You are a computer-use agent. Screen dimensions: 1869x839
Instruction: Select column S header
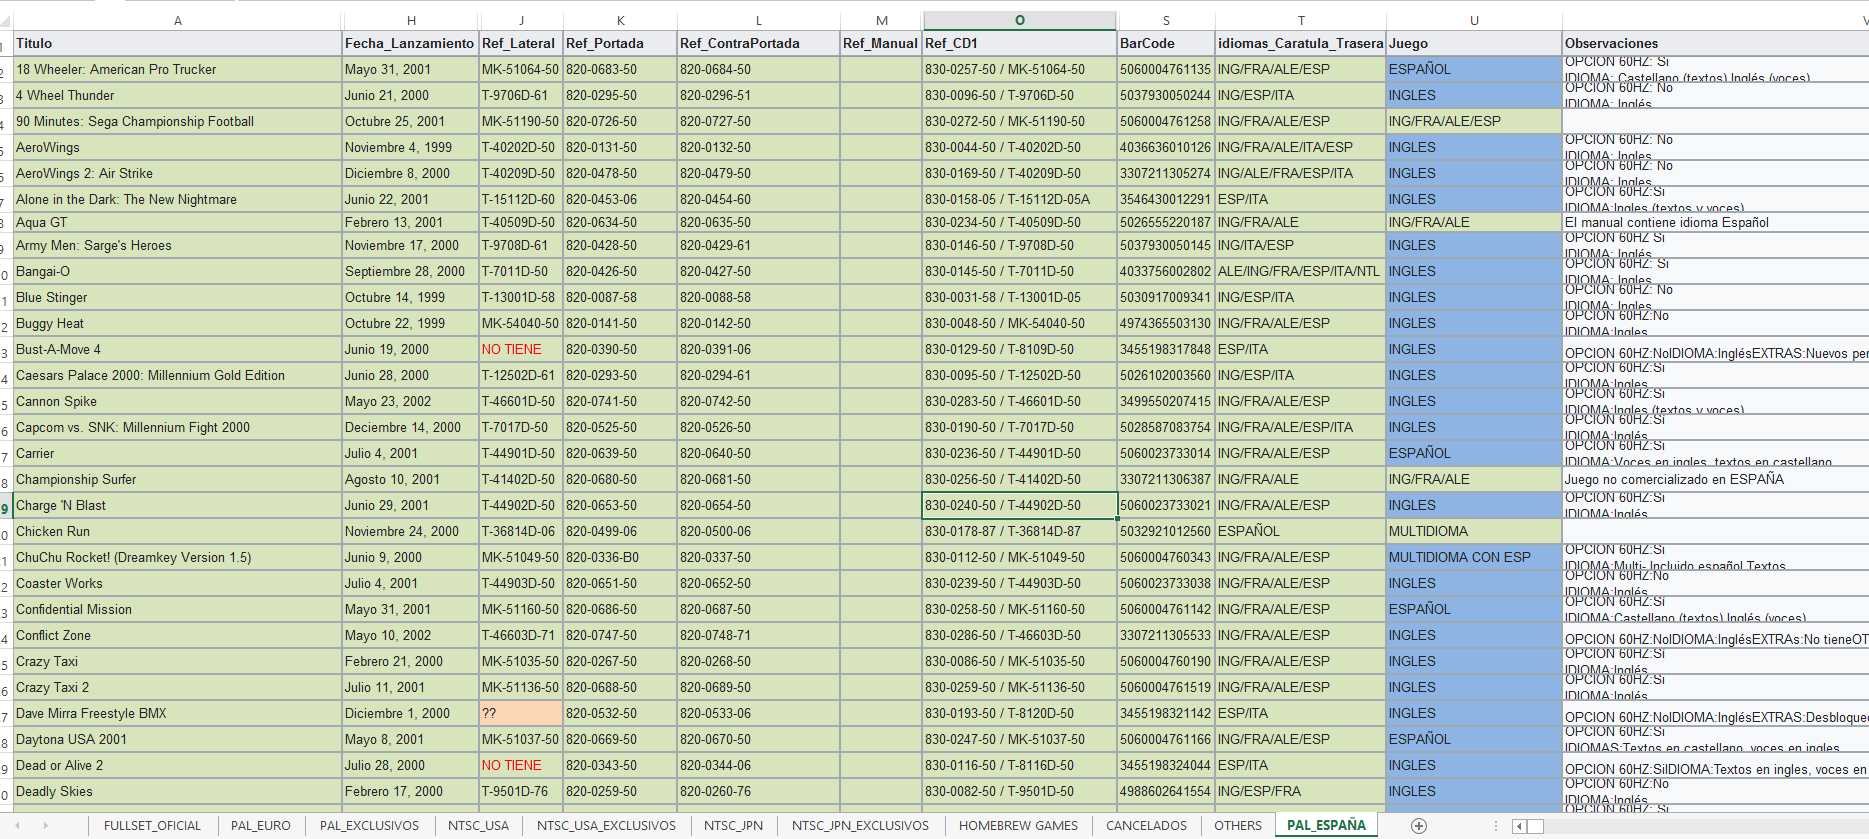(x=1166, y=20)
